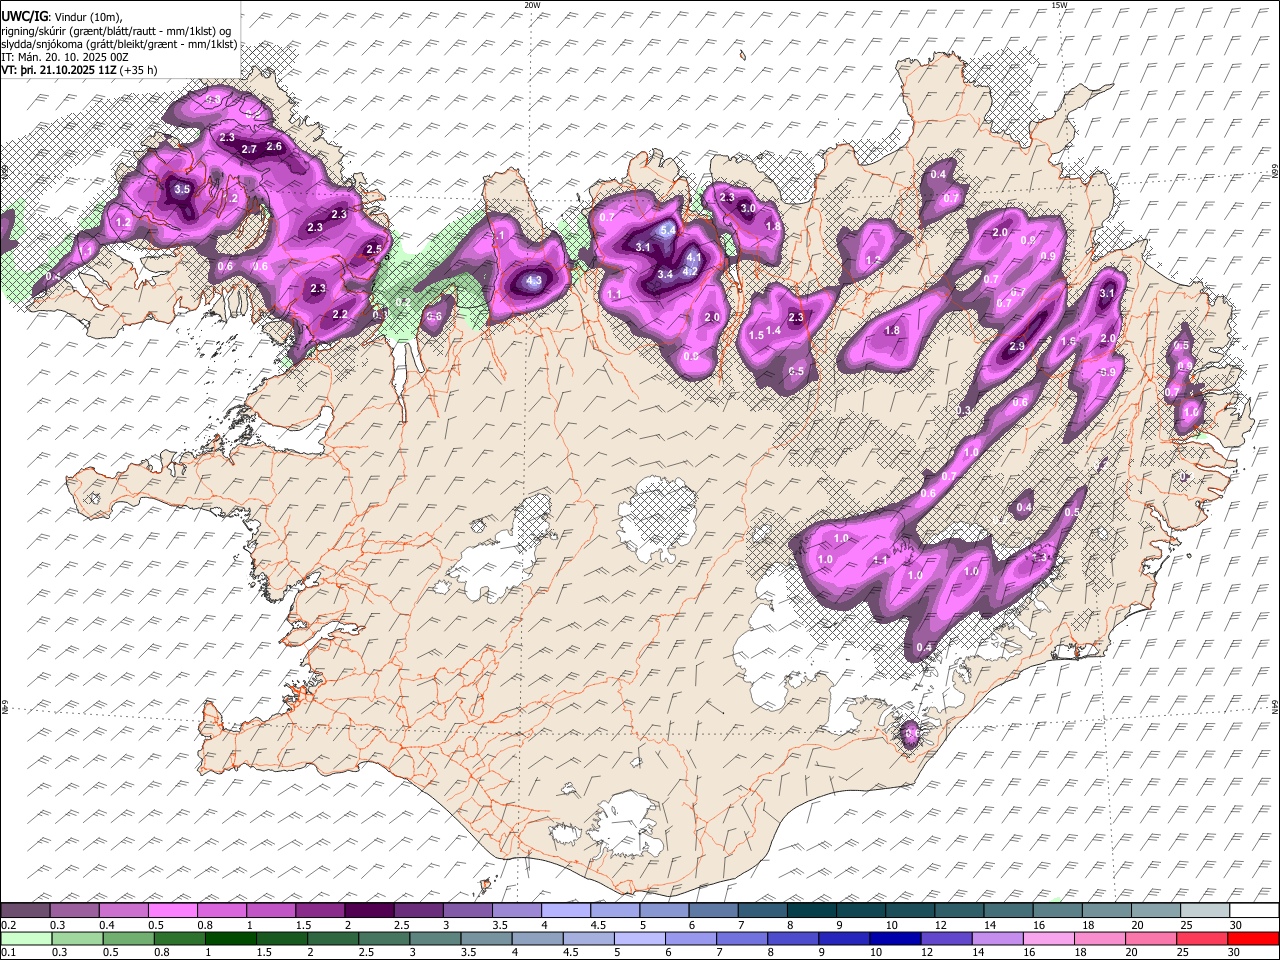Click the pale grey 25 snow legend swatch
Viewport: 1280px width, 960px height.
[1206, 911]
